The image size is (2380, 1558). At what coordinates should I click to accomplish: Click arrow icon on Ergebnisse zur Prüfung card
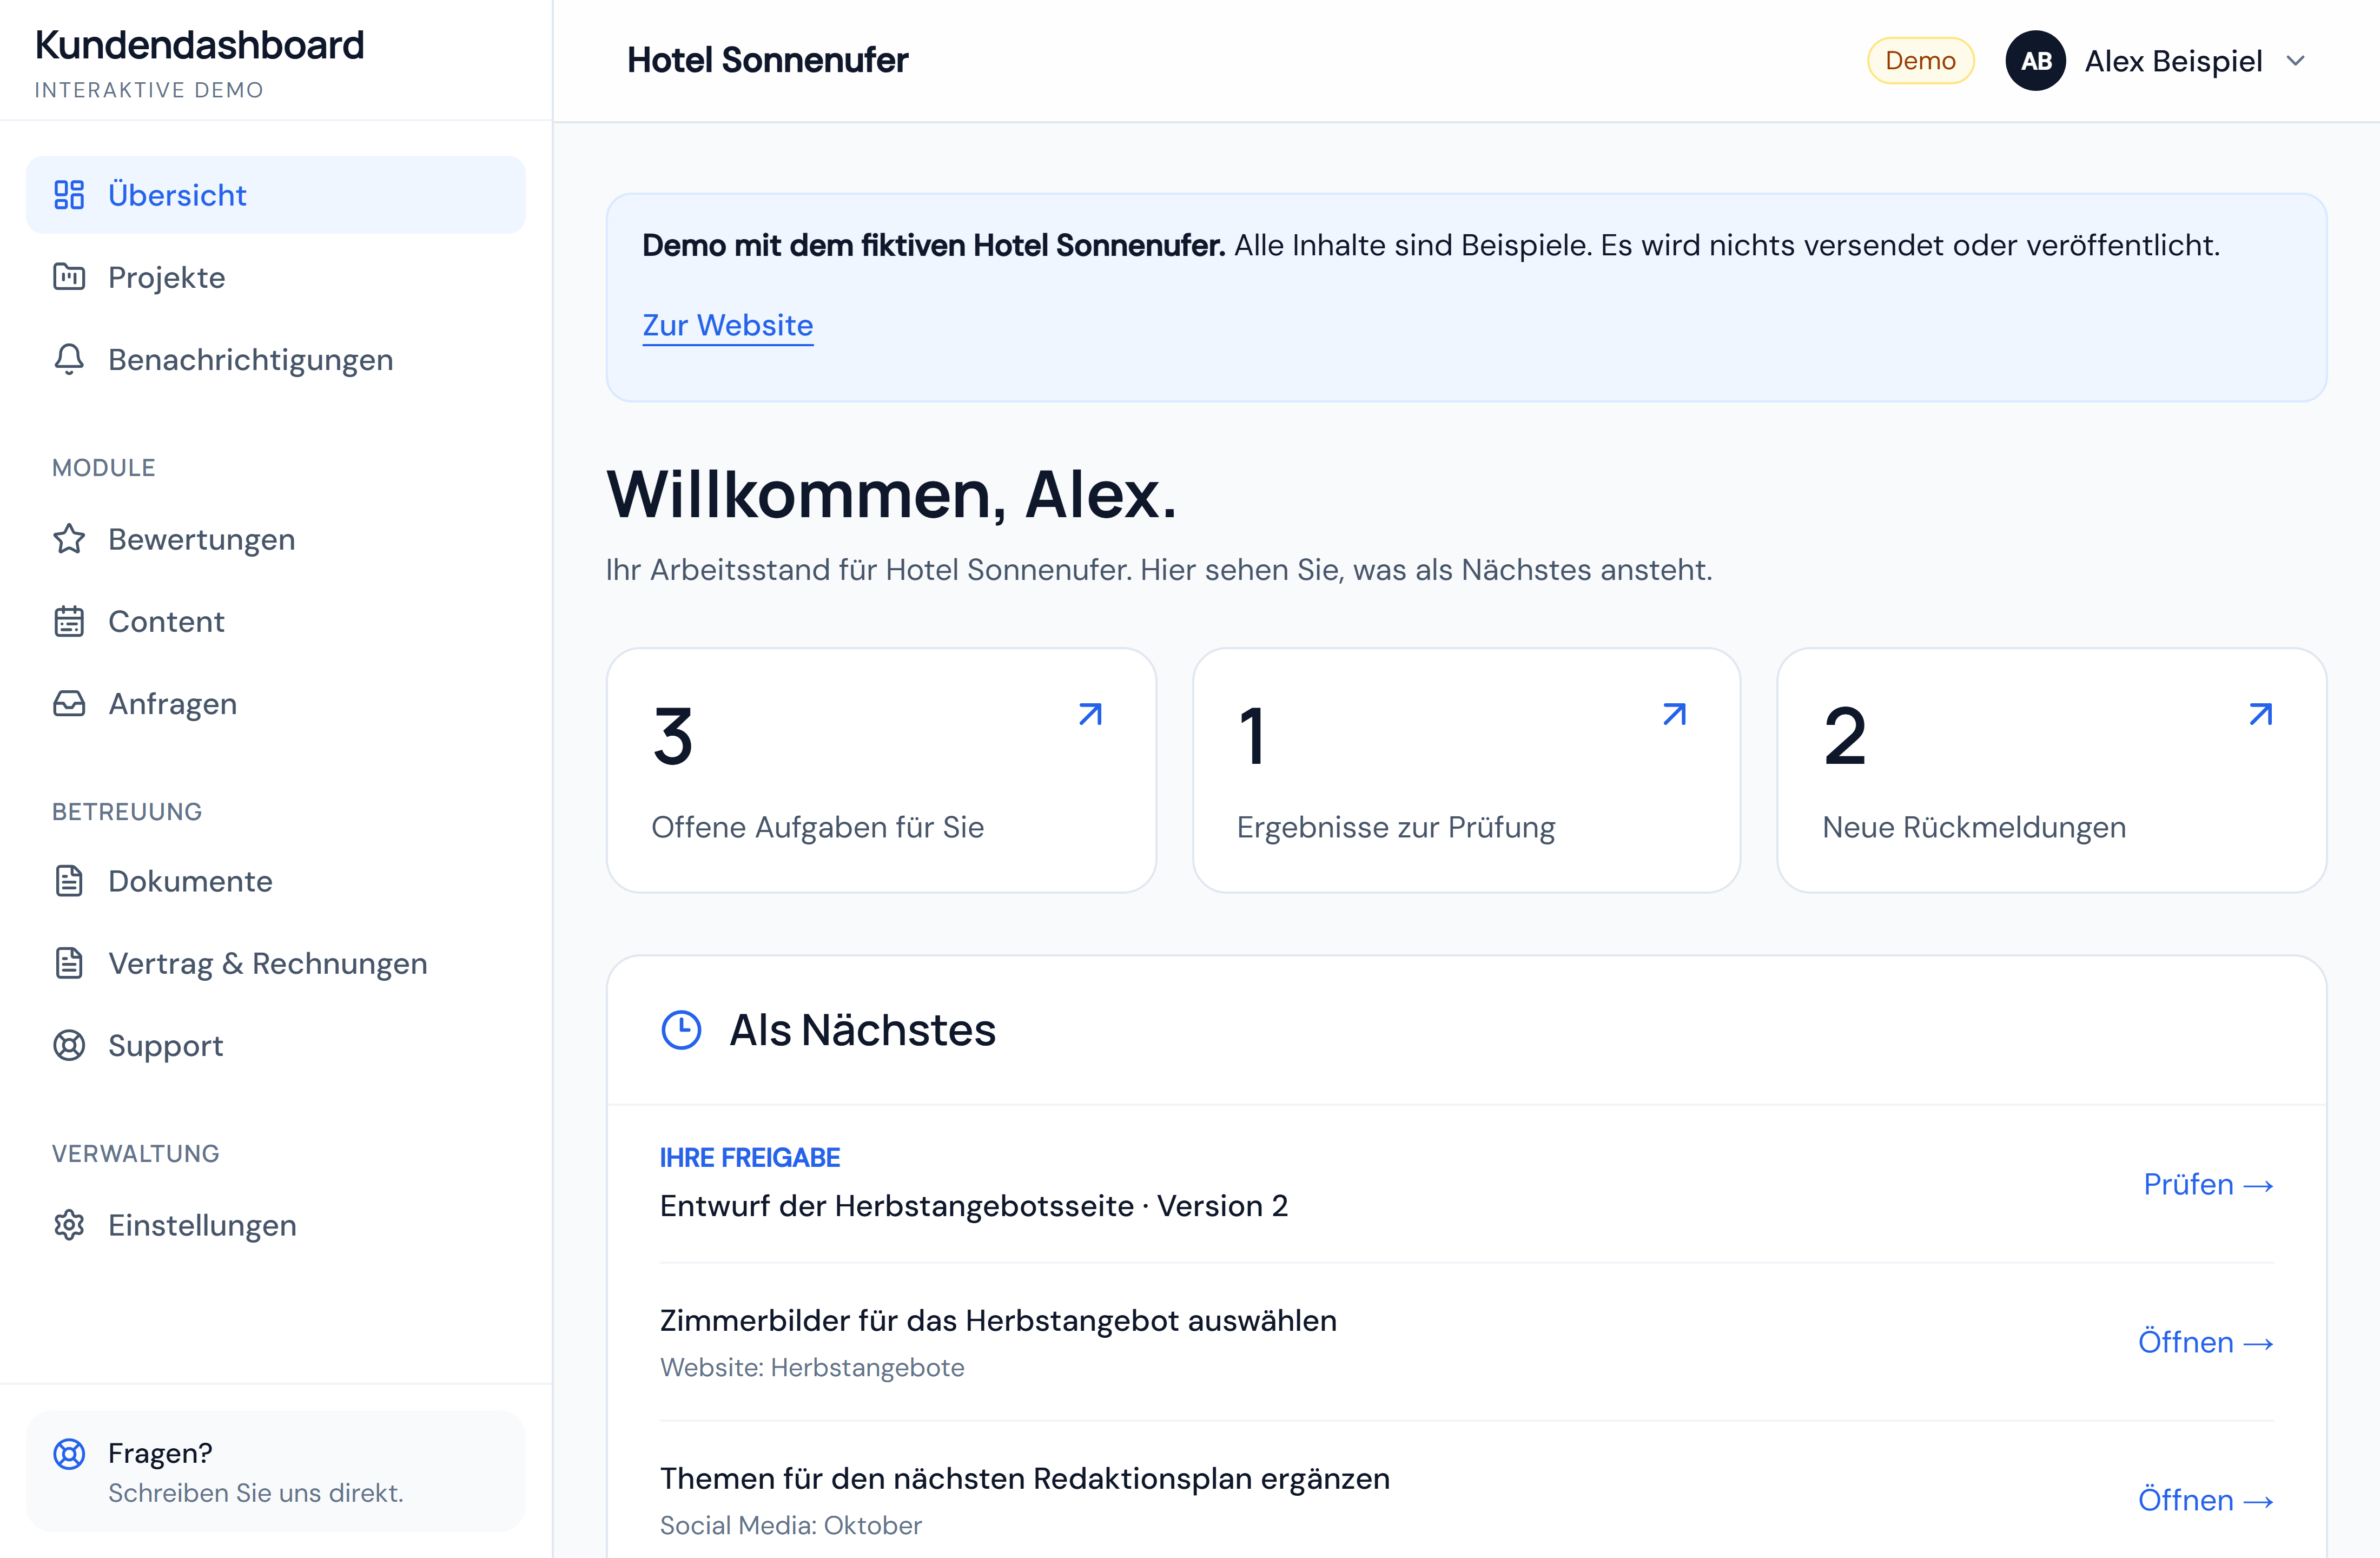click(1675, 714)
